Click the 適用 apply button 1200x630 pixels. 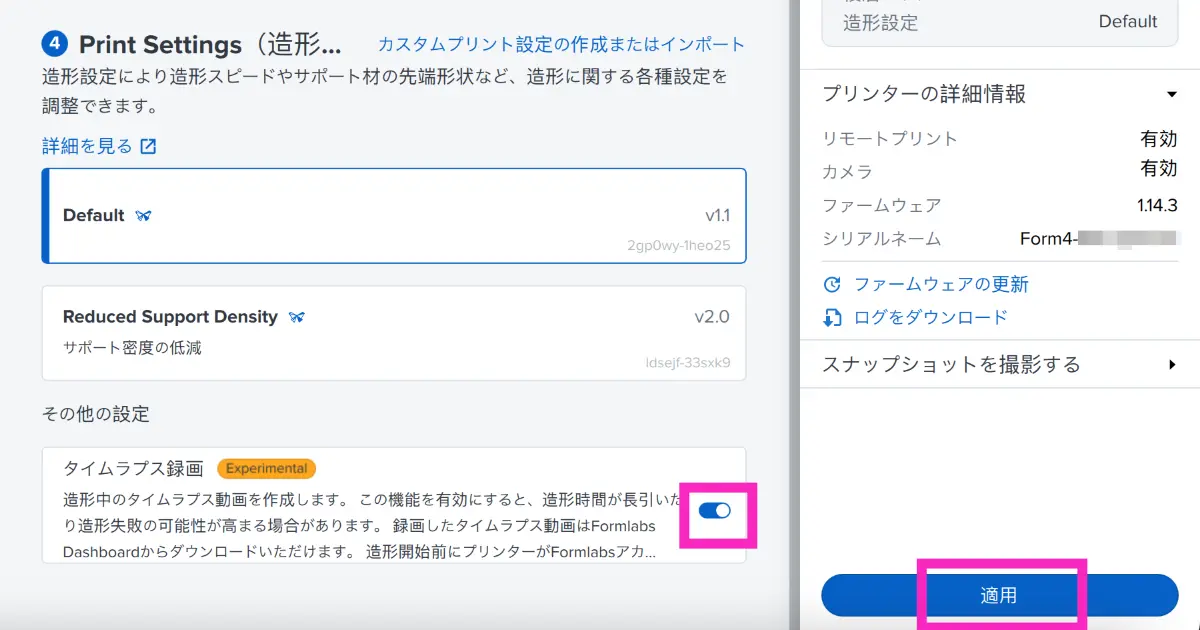point(999,595)
